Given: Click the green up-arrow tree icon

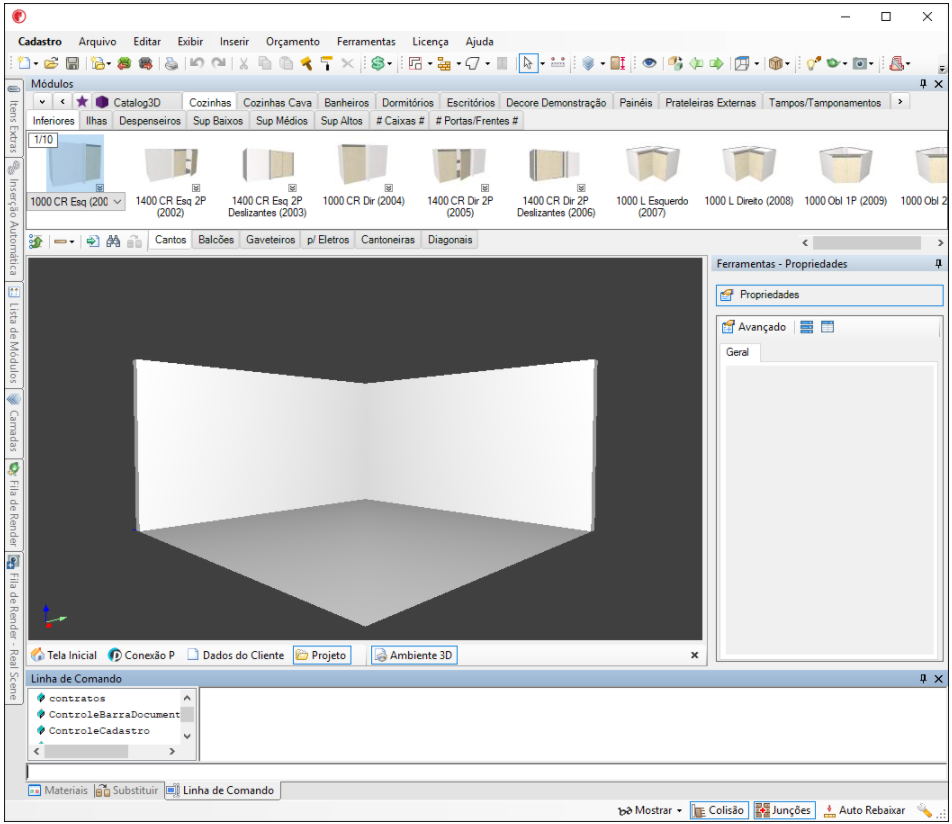Looking at the screenshot, I should click(x=36, y=241).
